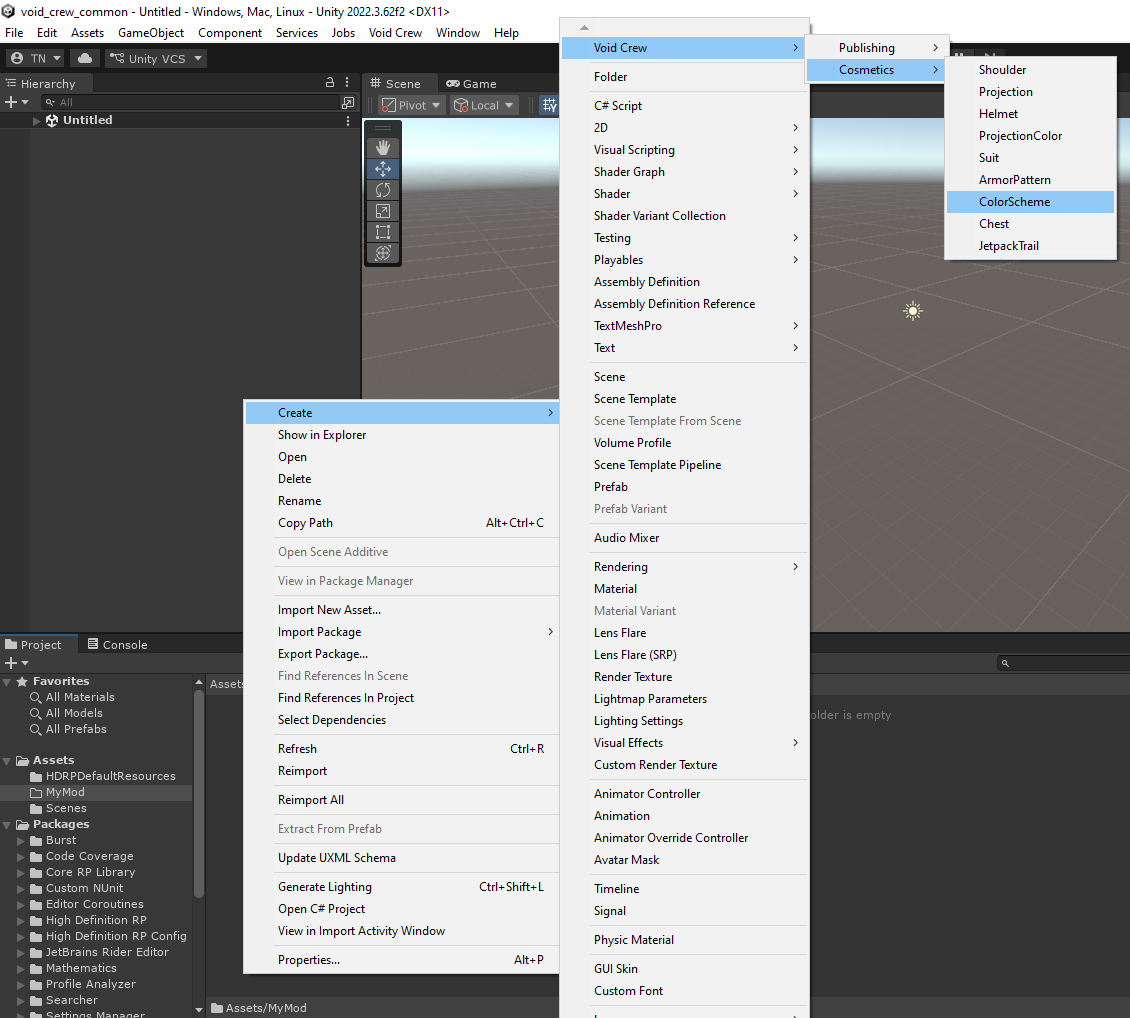Image resolution: width=1130 pixels, height=1018 pixels.
Task: Click the Hierarchy search field
Action: pyautogui.click(x=189, y=102)
